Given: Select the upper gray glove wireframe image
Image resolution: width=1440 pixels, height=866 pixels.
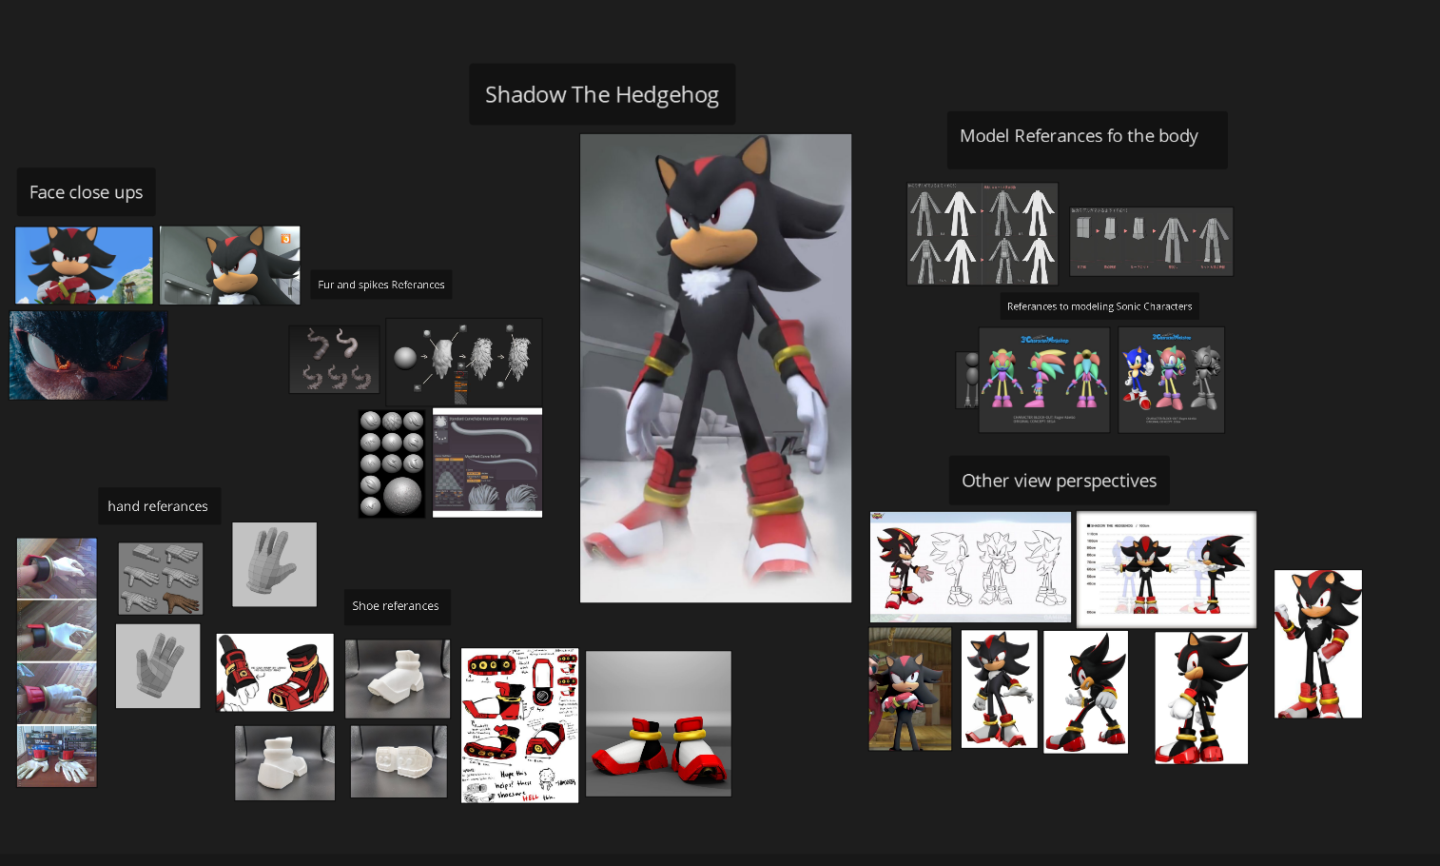Looking at the screenshot, I should click(x=275, y=565).
